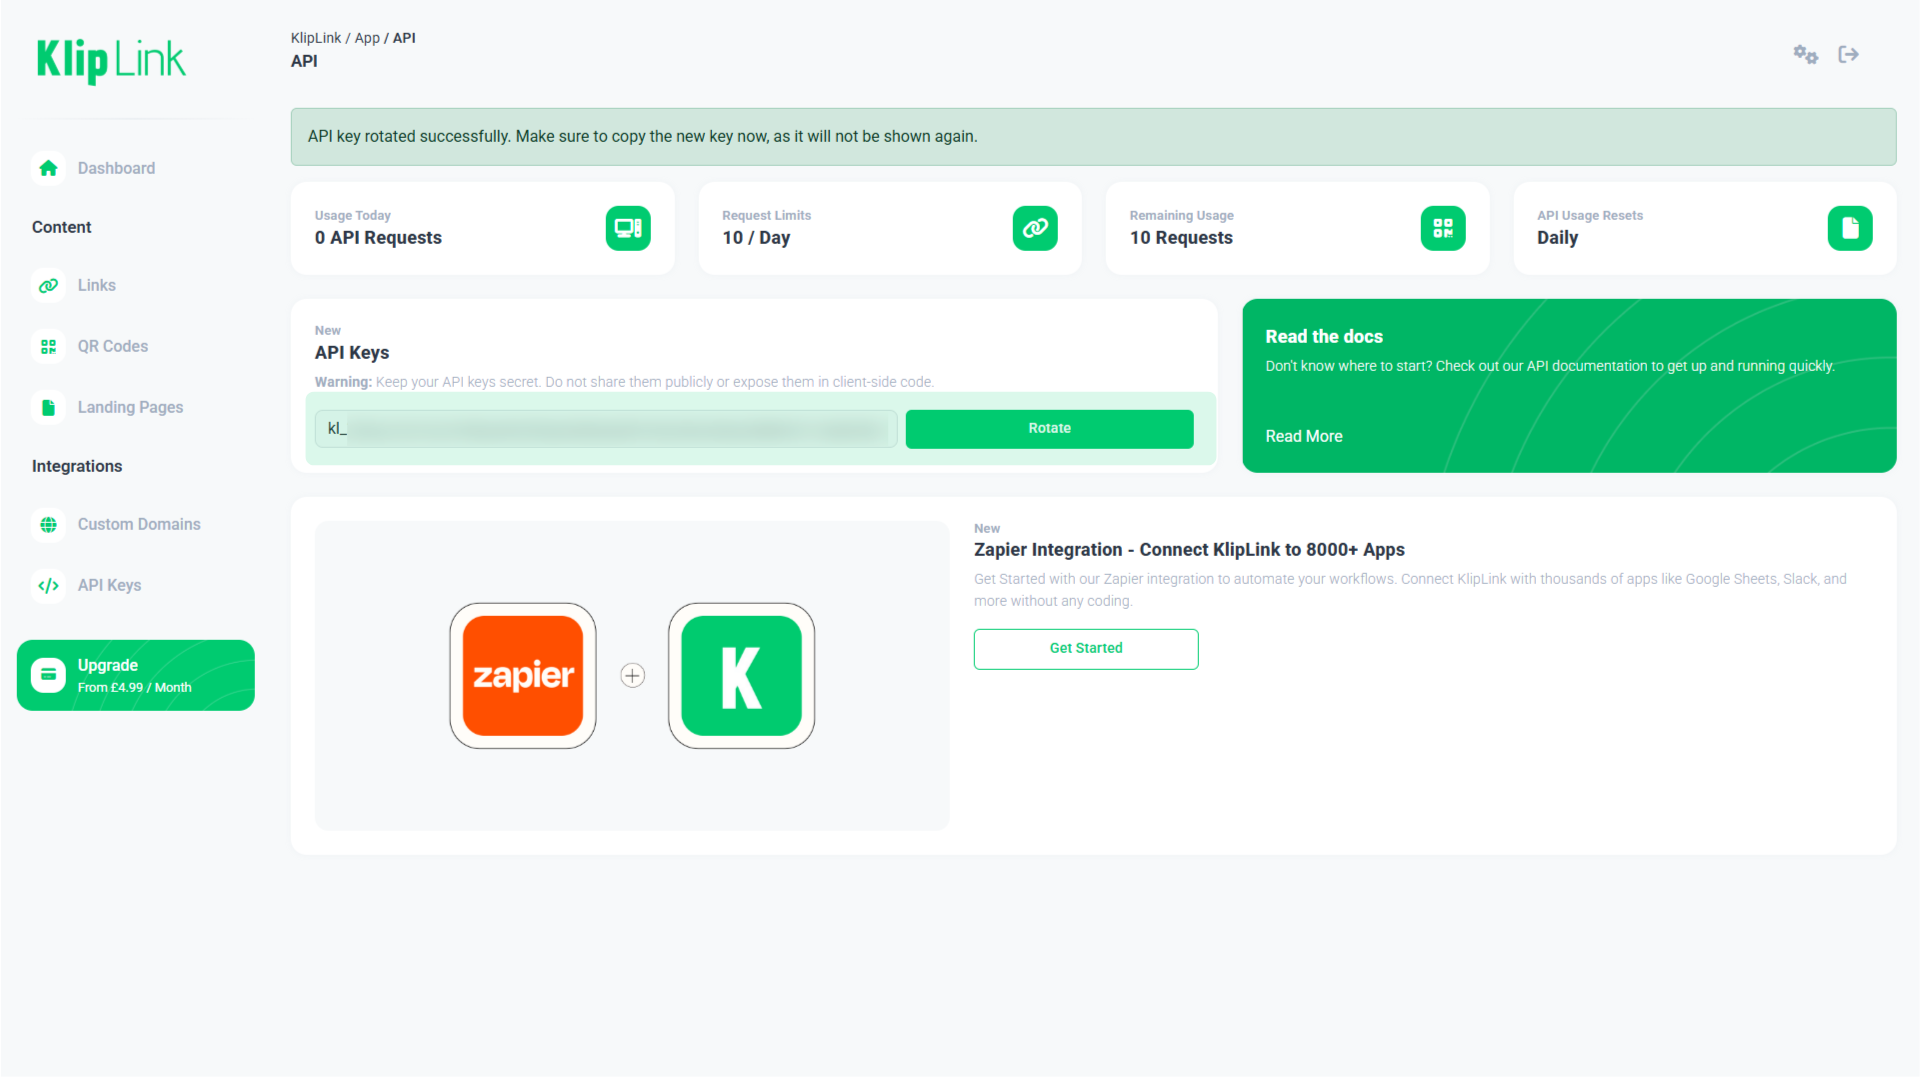
Task: Click the link icon on Request Limits card
Action: click(x=1036, y=228)
